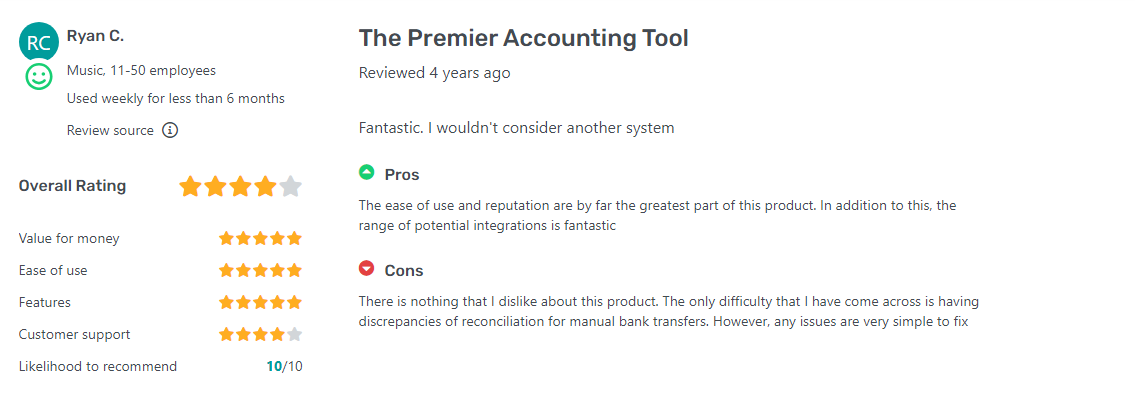Click the Cons heading

(x=404, y=271)
